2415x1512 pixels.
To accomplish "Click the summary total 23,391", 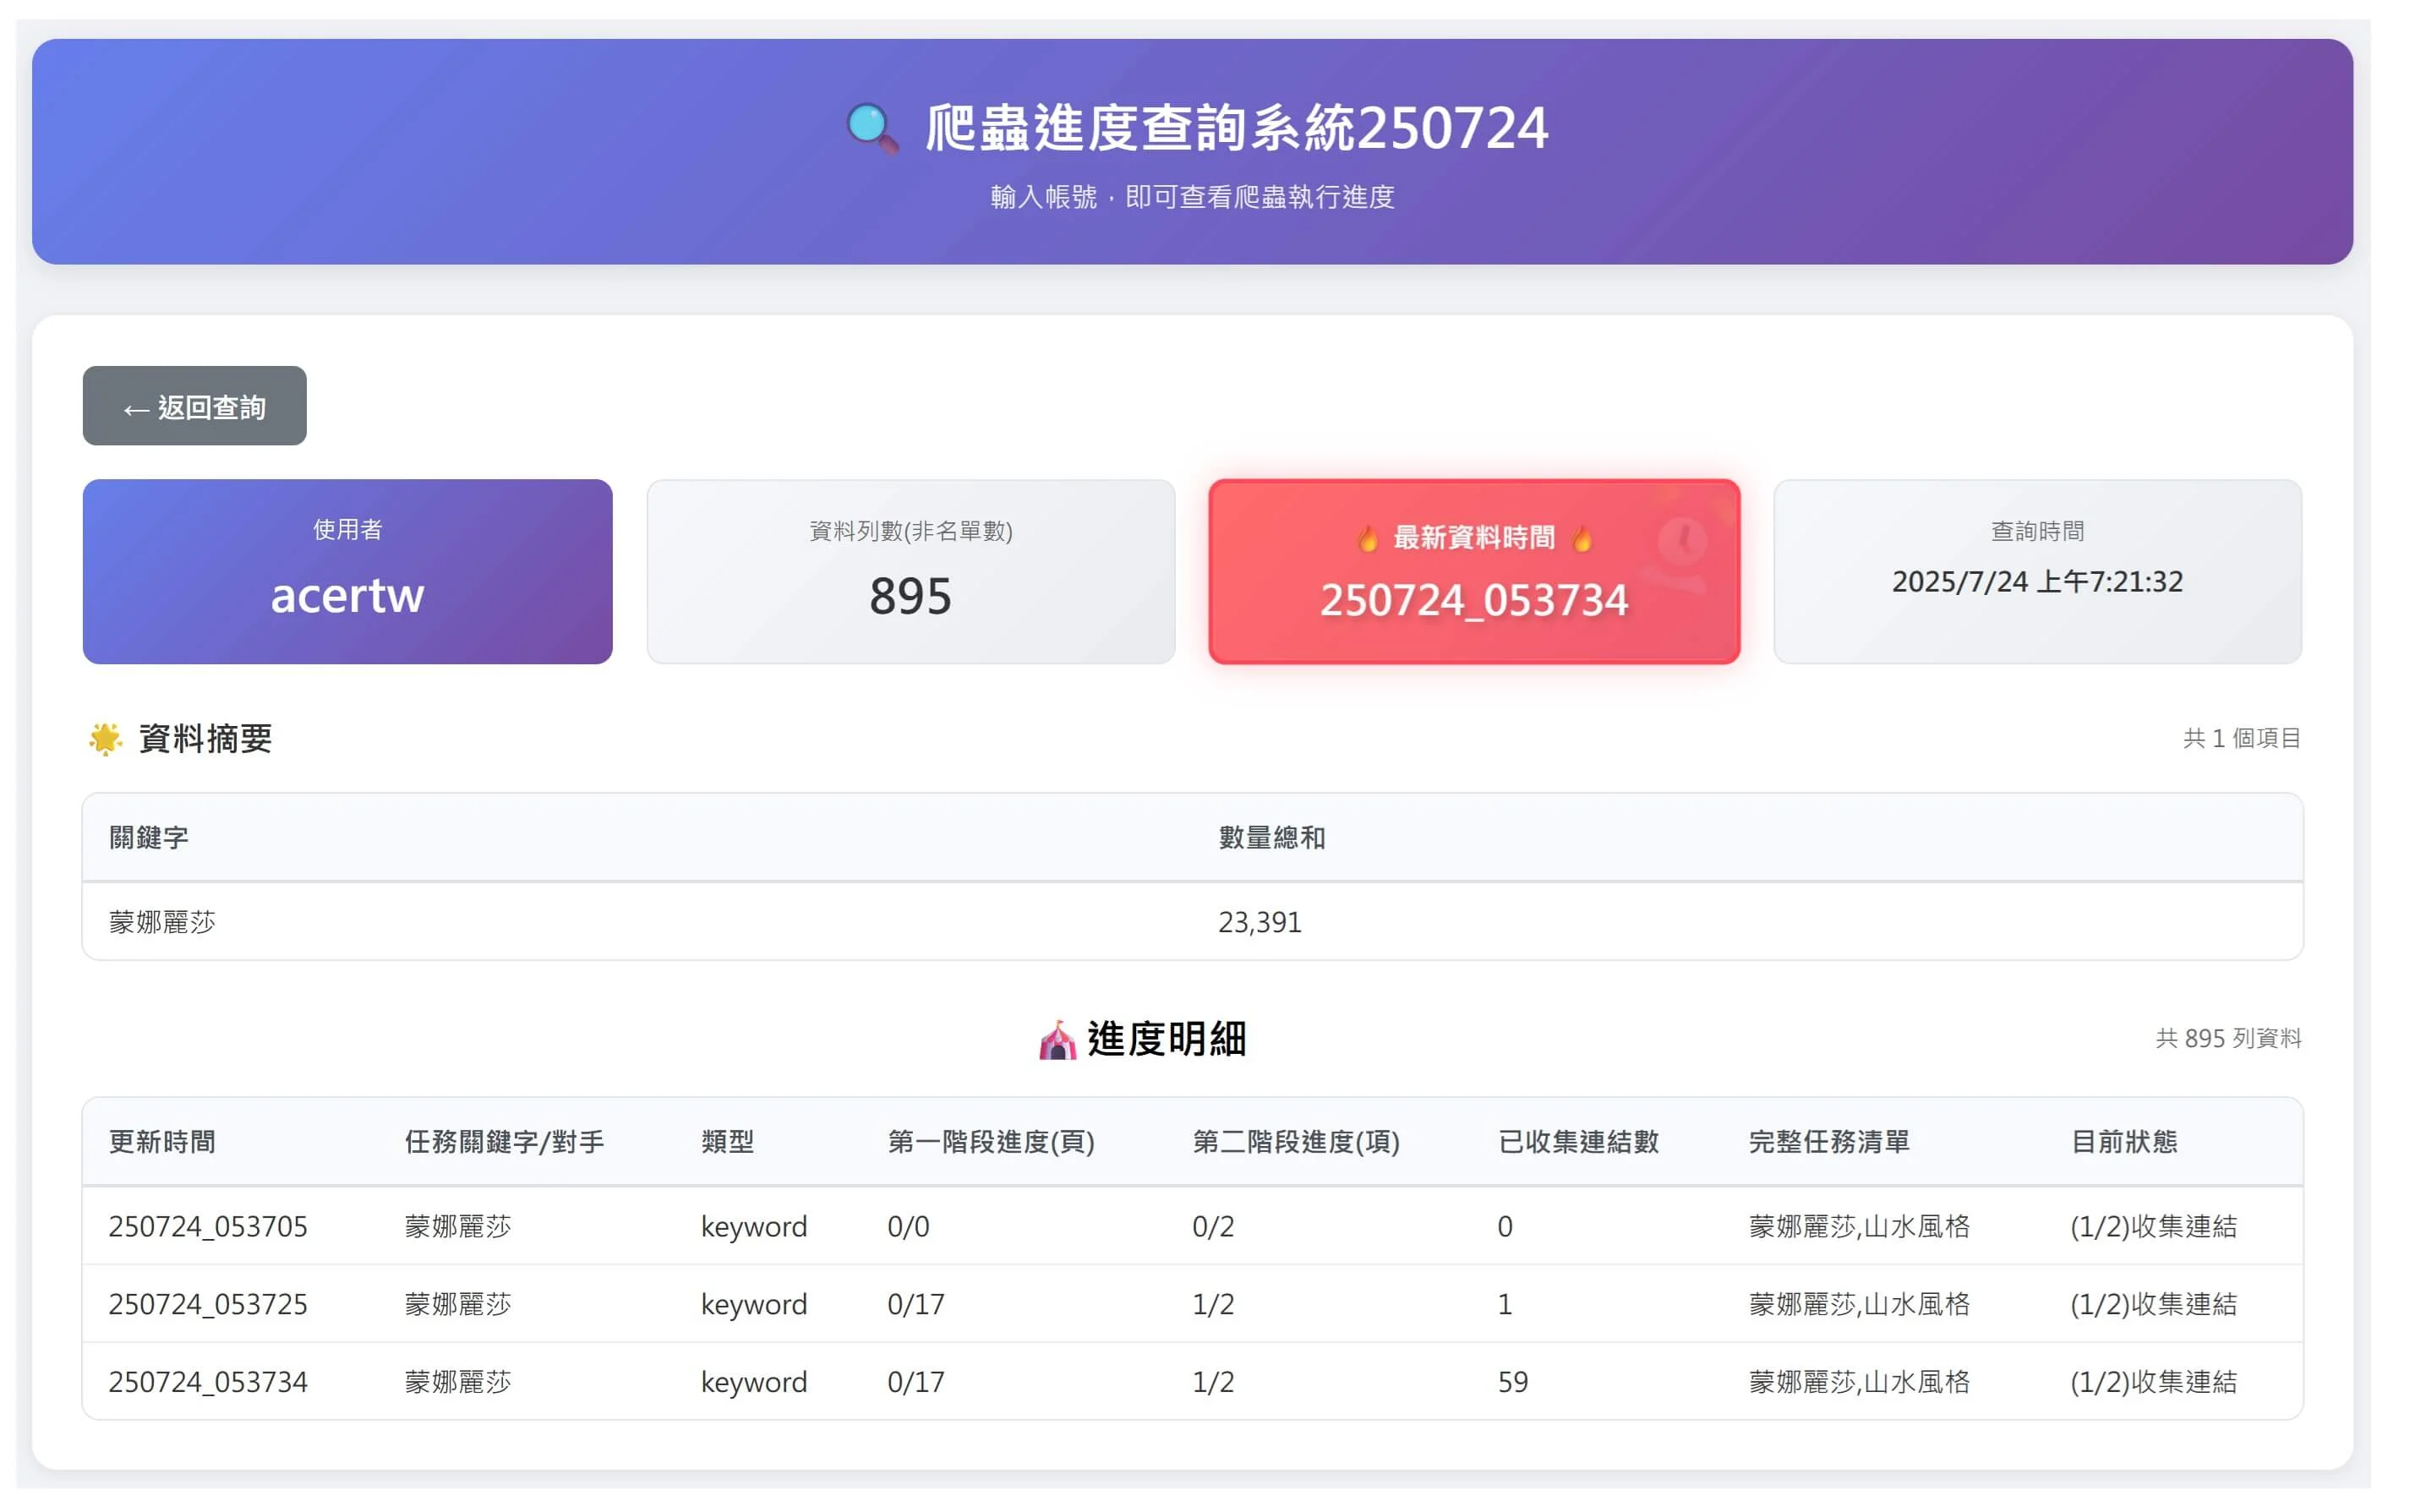I will (1259, 922).
